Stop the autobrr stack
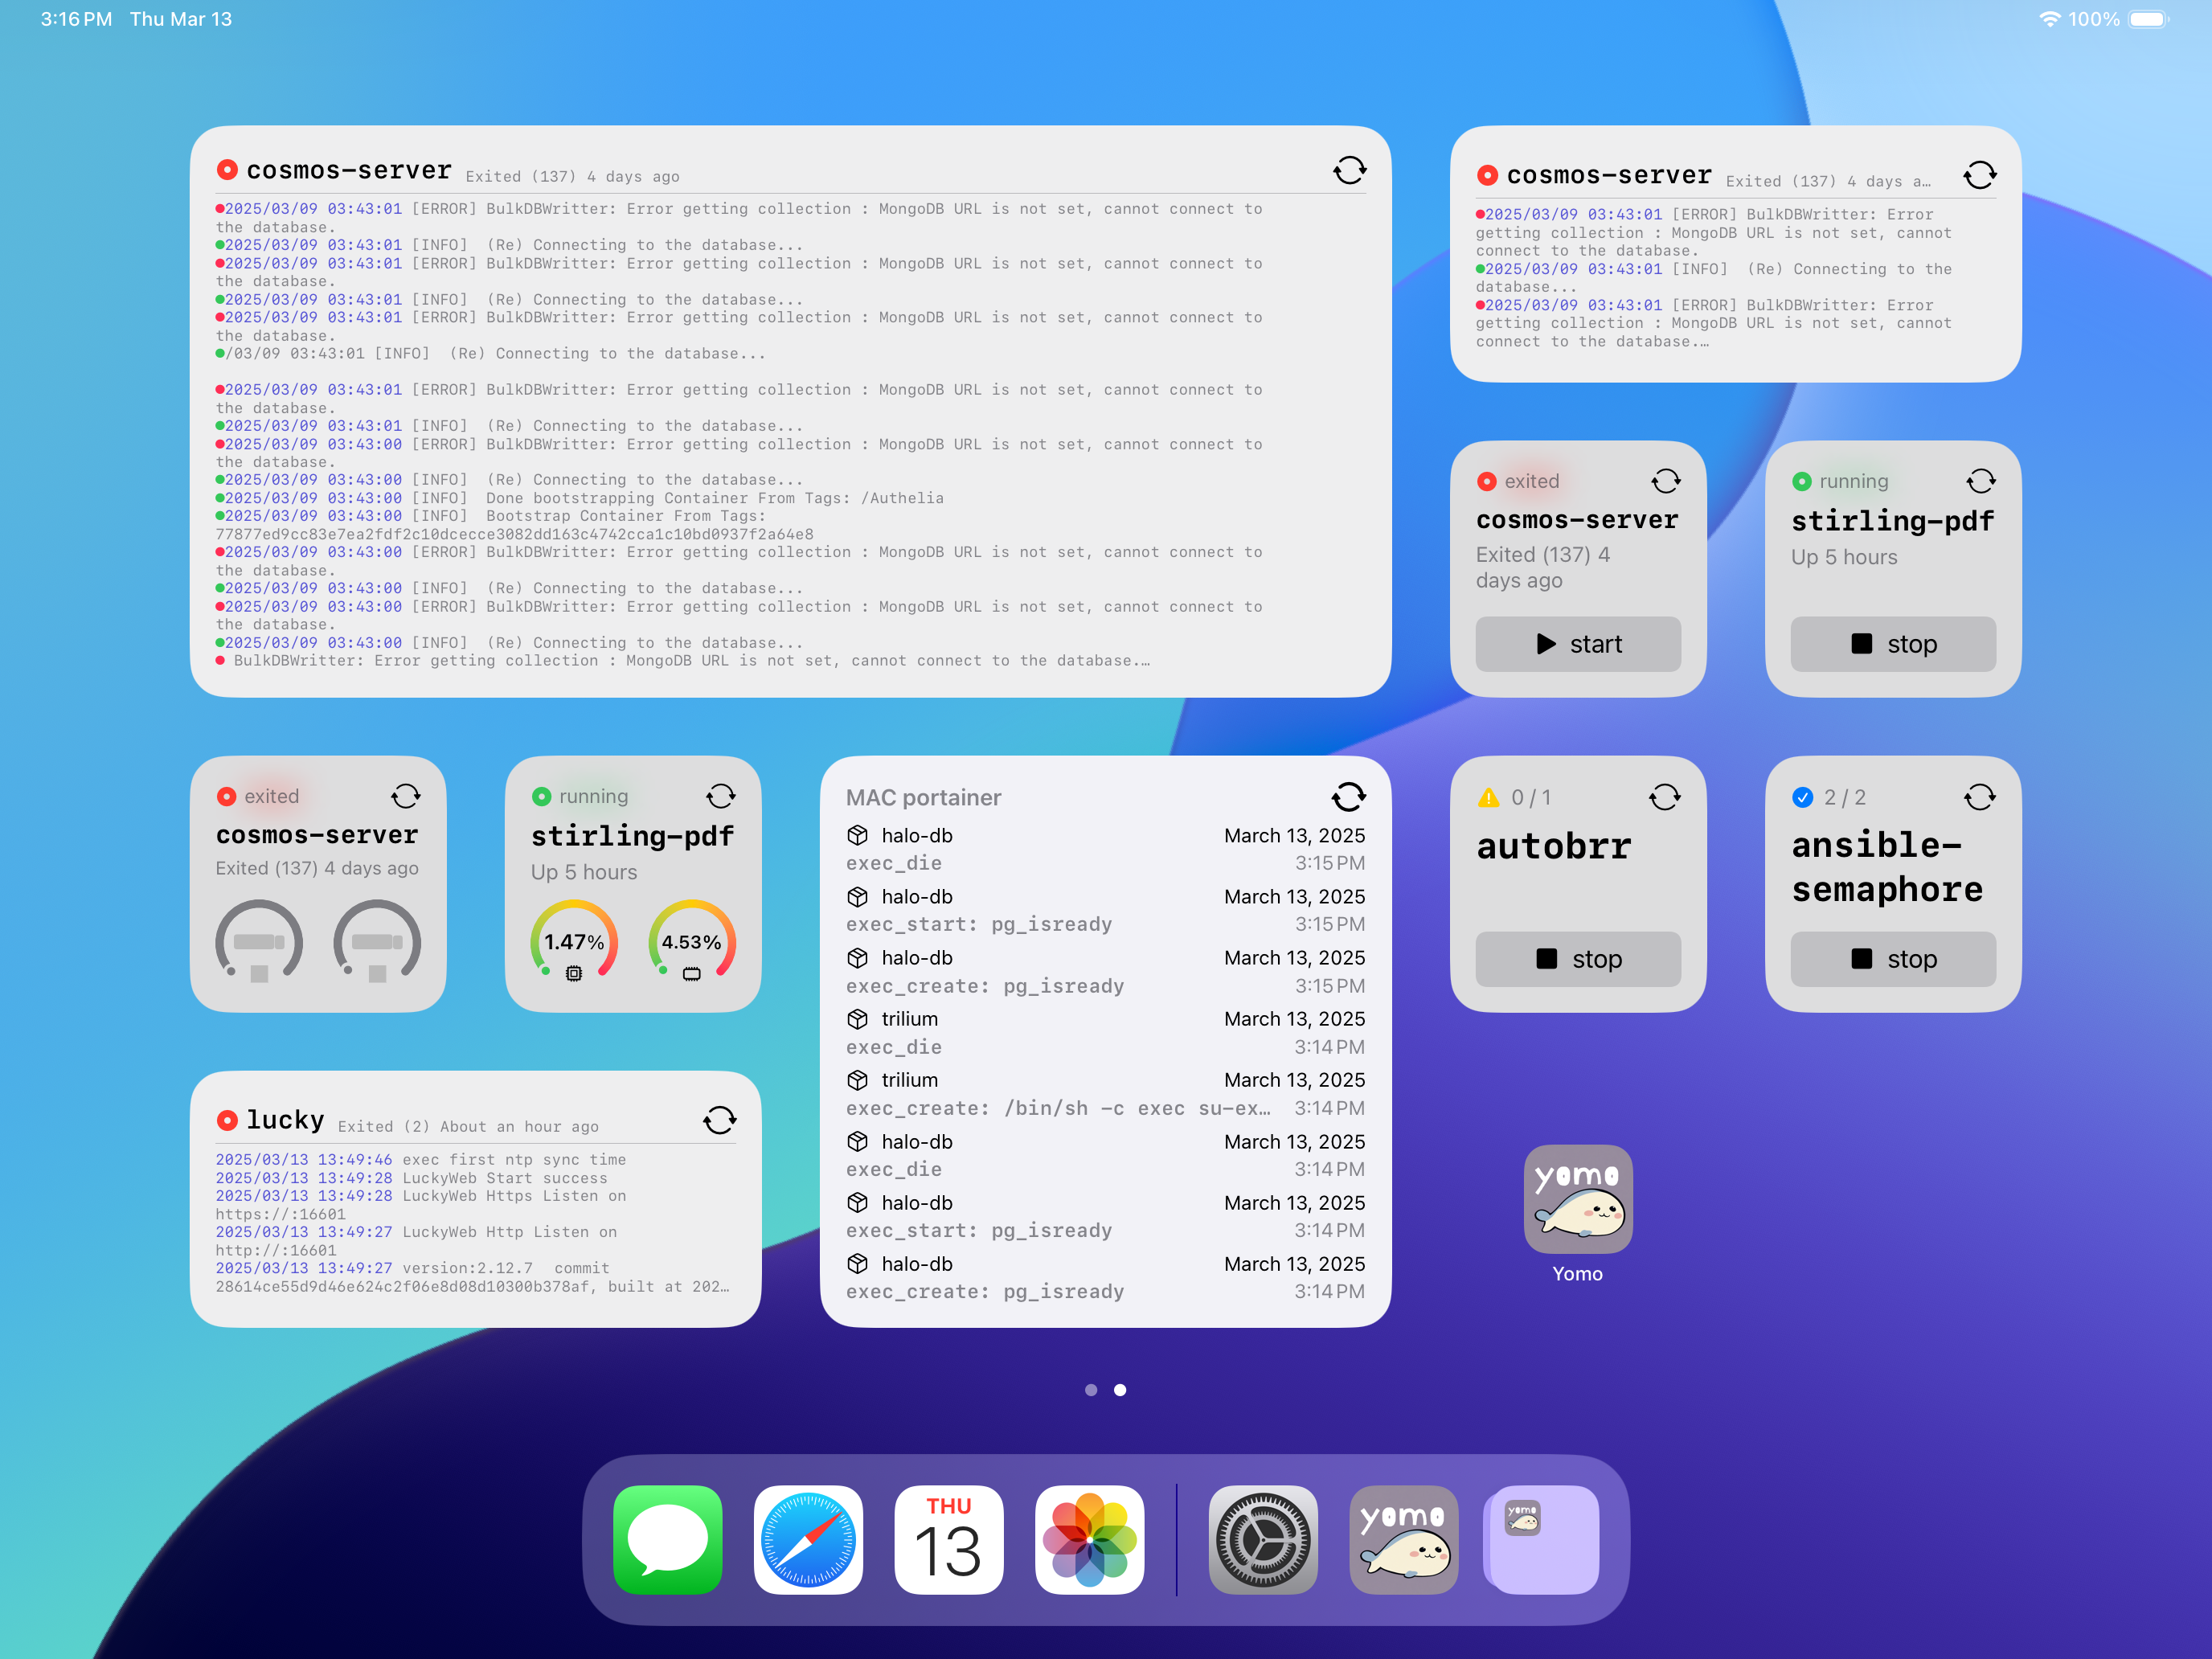 [x=1577, y=959]
